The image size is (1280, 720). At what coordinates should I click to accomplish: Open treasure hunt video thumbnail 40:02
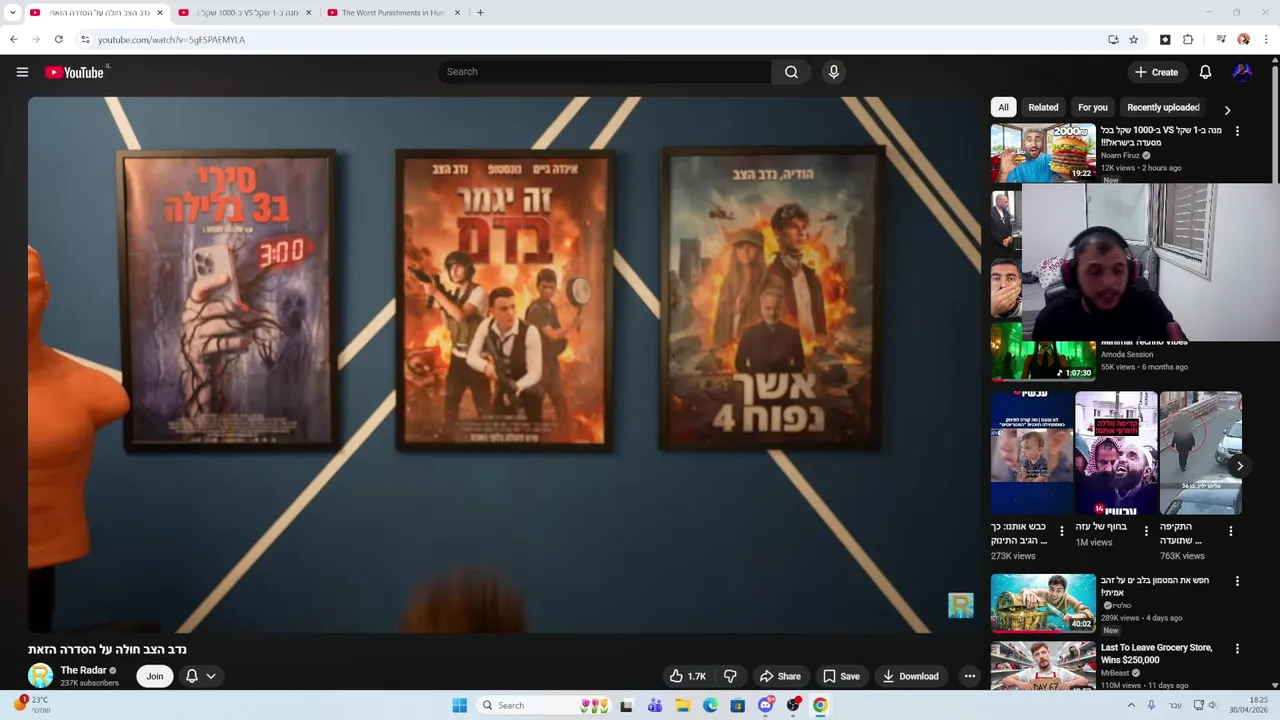(1043, 603)
